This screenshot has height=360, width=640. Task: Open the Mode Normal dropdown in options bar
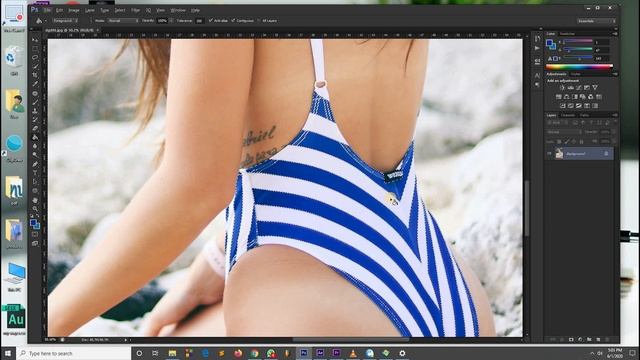pos(123,20)
